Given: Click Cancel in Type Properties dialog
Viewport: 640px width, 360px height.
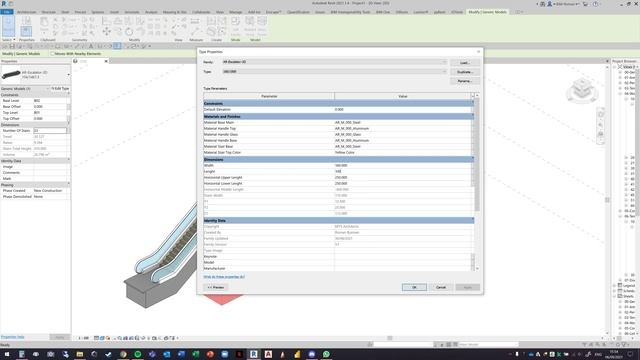Looking at the screenshot, I should click(x=441, y=287).
